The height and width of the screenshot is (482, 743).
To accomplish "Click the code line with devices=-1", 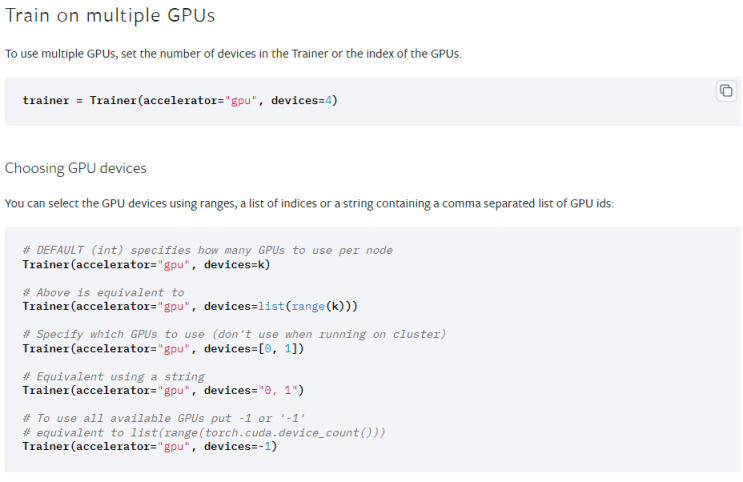I will [150, 446].
